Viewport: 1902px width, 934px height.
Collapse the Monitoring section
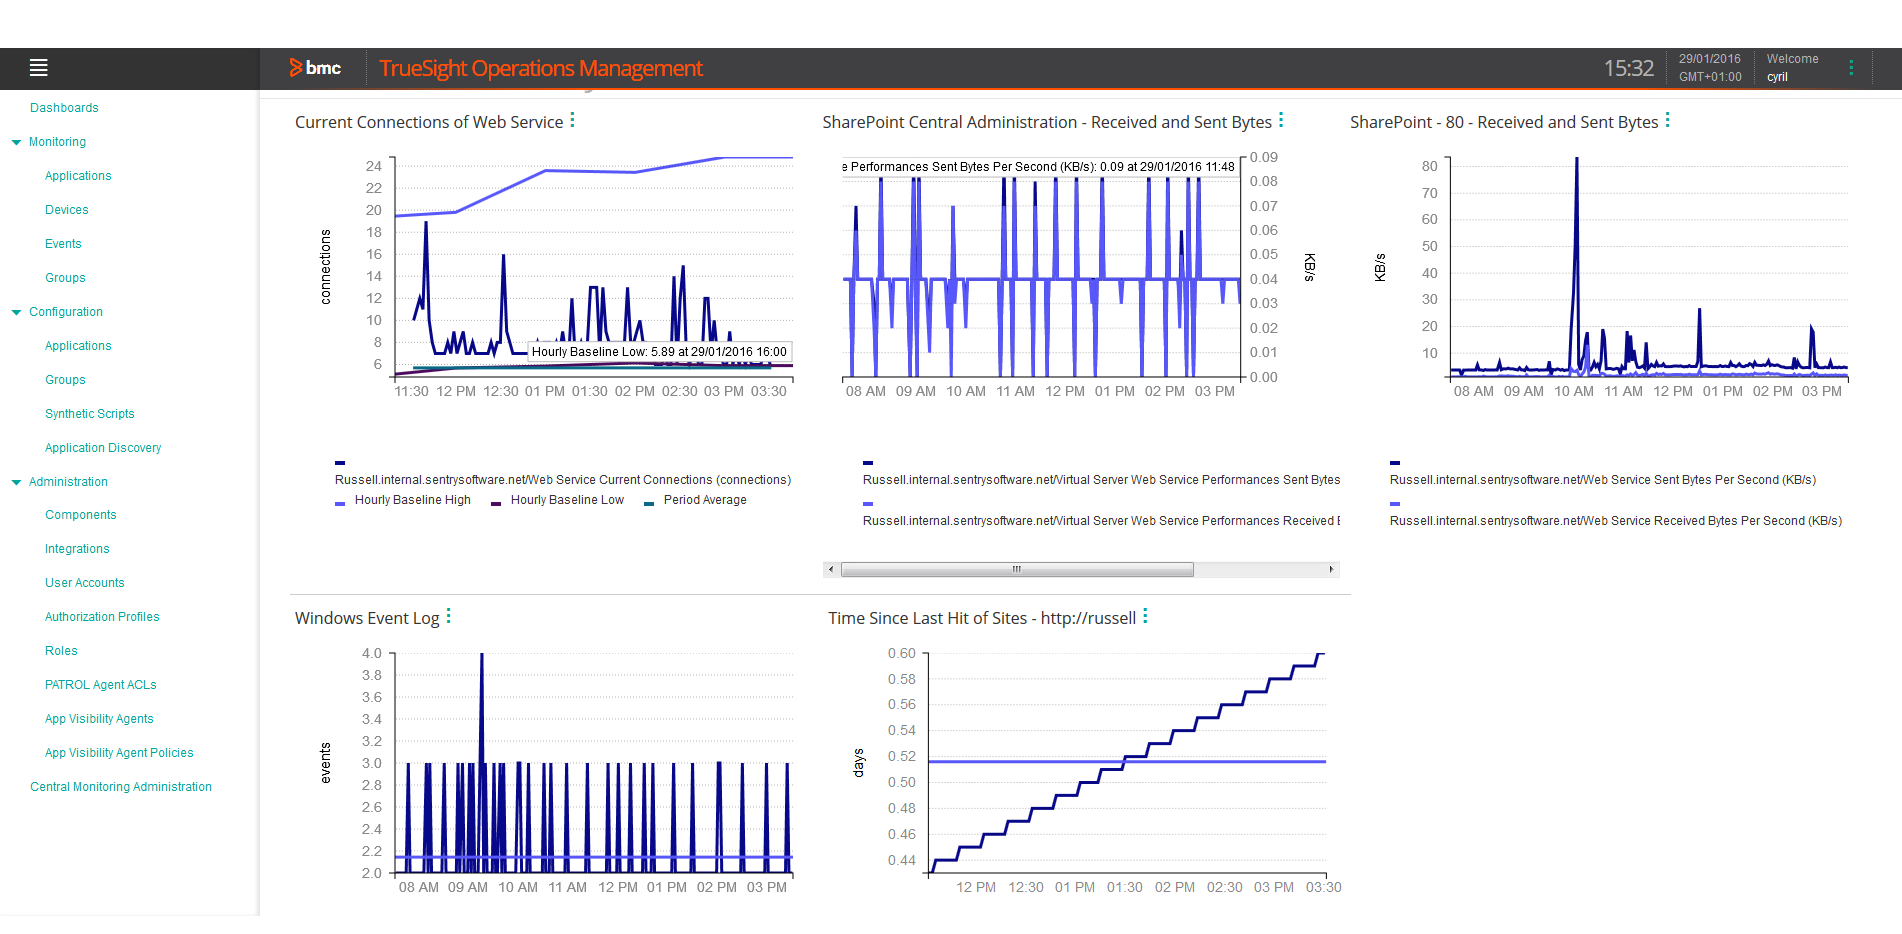16,143
